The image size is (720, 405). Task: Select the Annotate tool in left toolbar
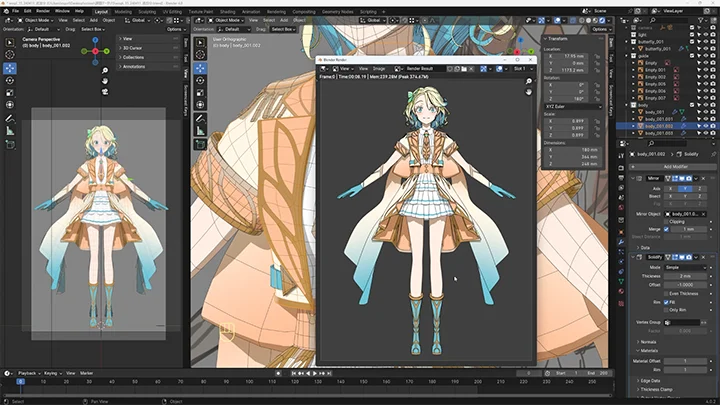10,117
